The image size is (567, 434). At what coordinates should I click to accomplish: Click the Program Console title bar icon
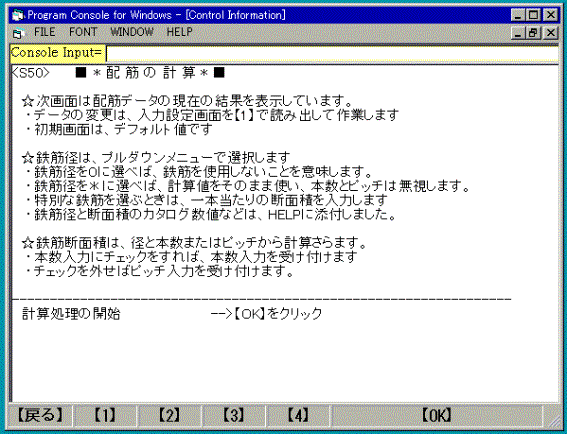pyautogui.click(x=18, y=15)
